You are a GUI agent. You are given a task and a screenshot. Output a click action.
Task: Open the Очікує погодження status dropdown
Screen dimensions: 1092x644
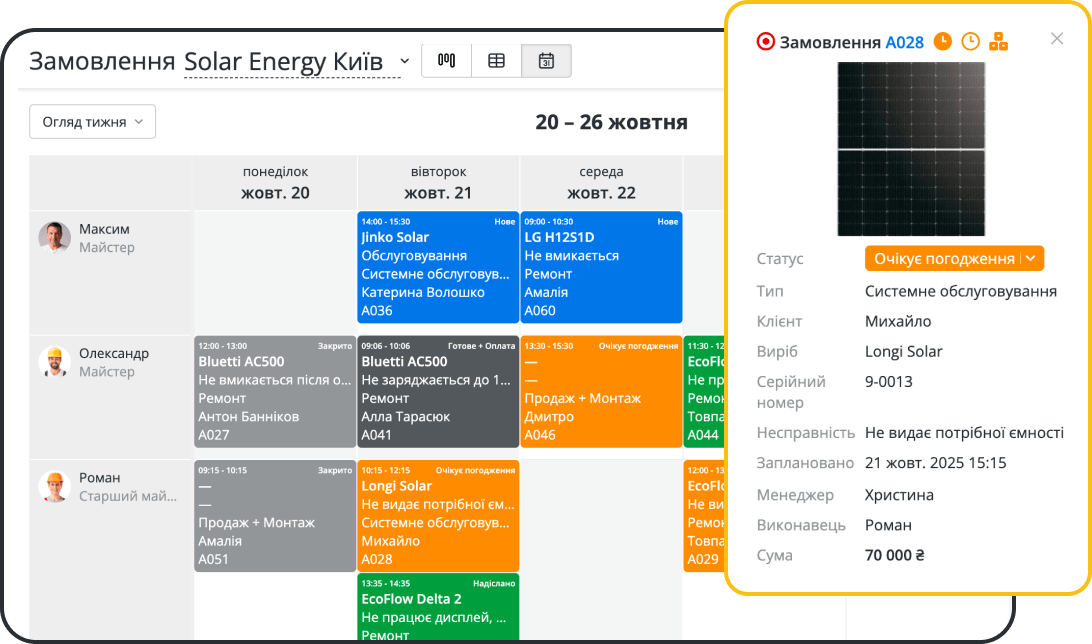954,258
